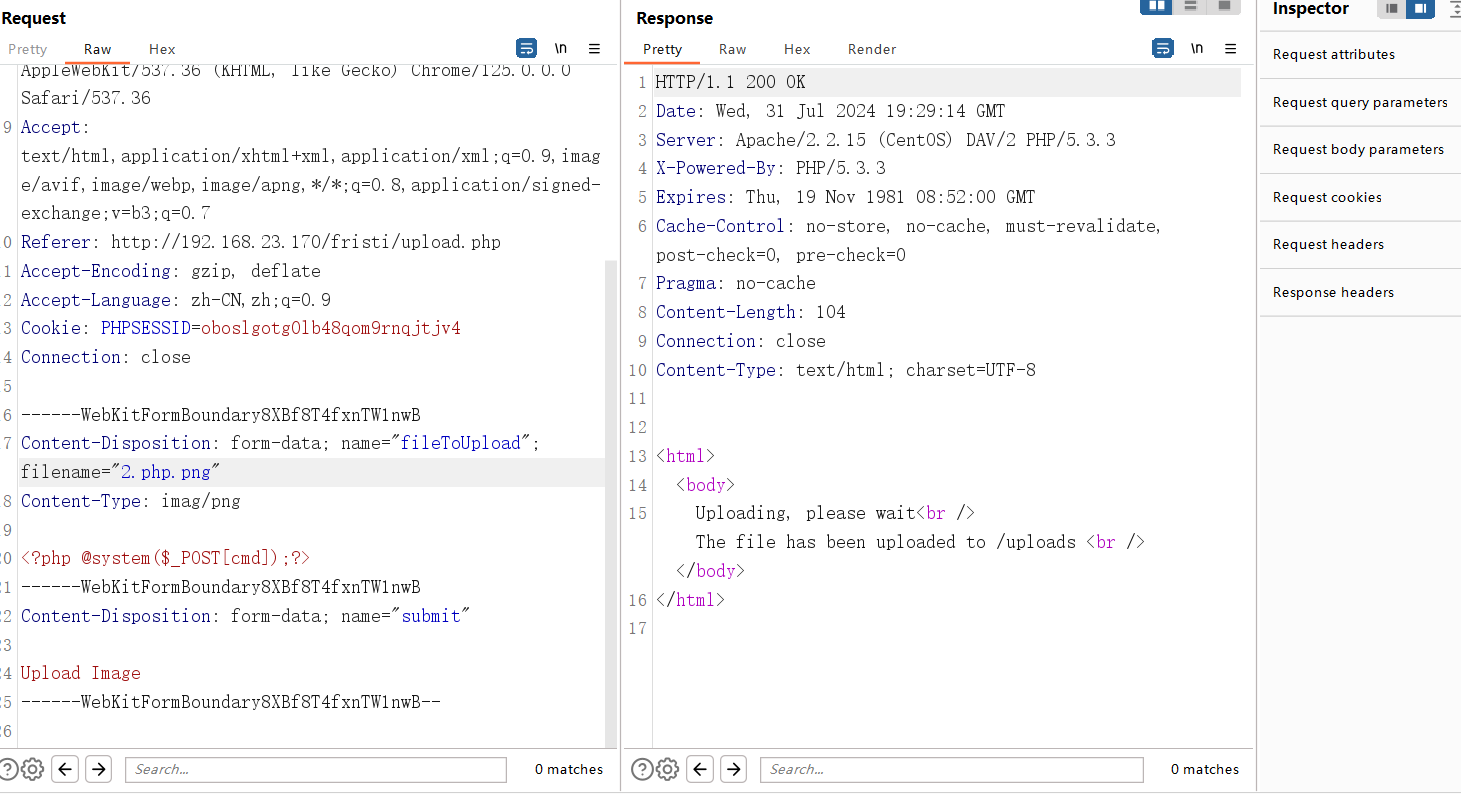The height and width of the screenshot is (794, 1461).
Task: Click "The file has been uploaded to /uploads" text
Action: click(886, 542)
